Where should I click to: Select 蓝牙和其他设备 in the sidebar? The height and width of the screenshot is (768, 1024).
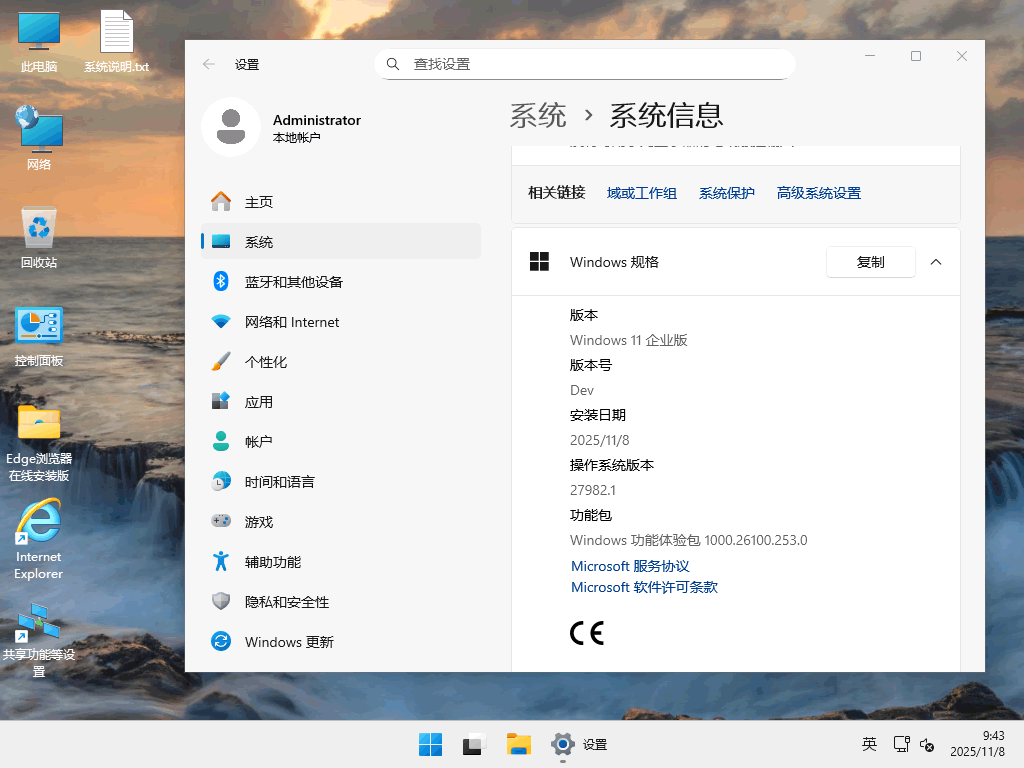(341, 281)
